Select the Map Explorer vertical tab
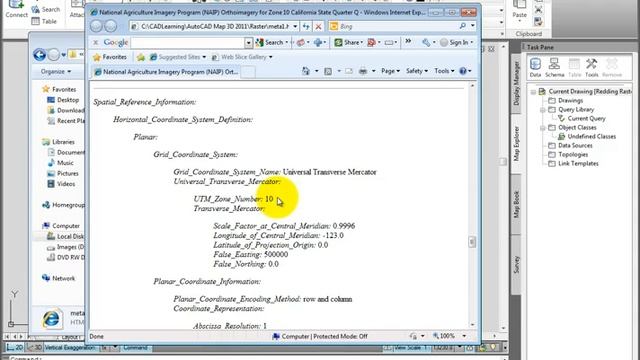The image size is (640, 360). click(x=516, y=143)
